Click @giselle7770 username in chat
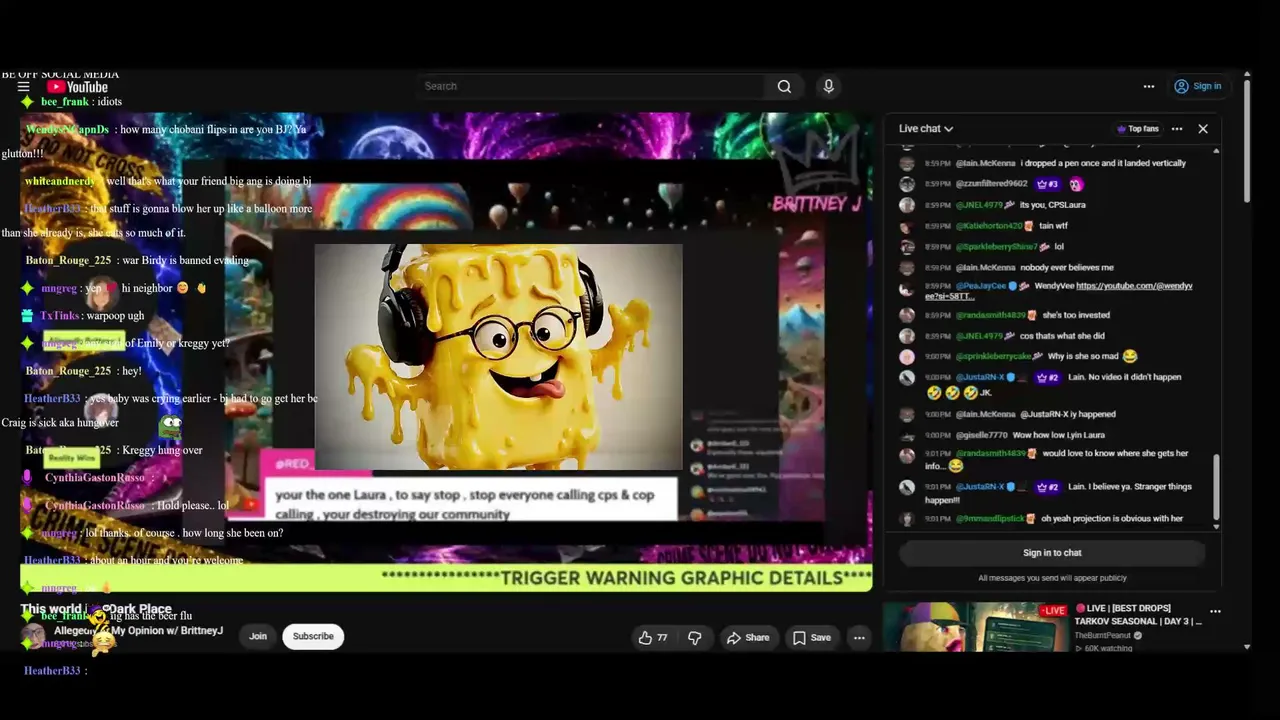 980,435
